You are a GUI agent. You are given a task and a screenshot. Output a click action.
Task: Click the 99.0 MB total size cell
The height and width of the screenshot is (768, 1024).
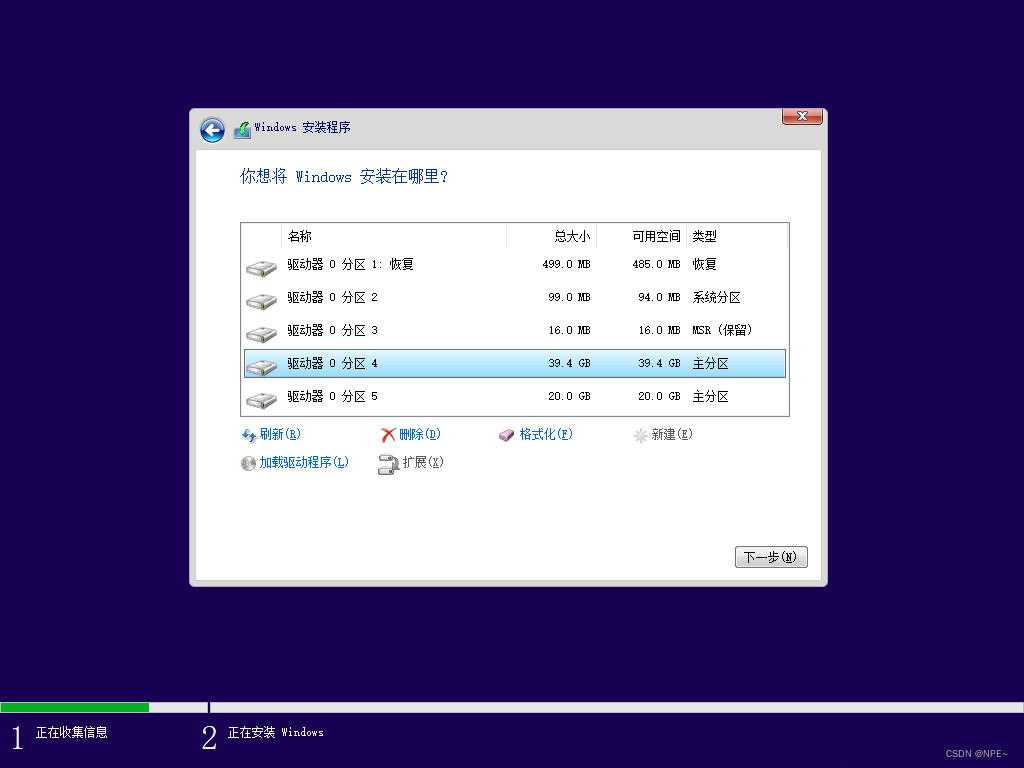(569, 297)
